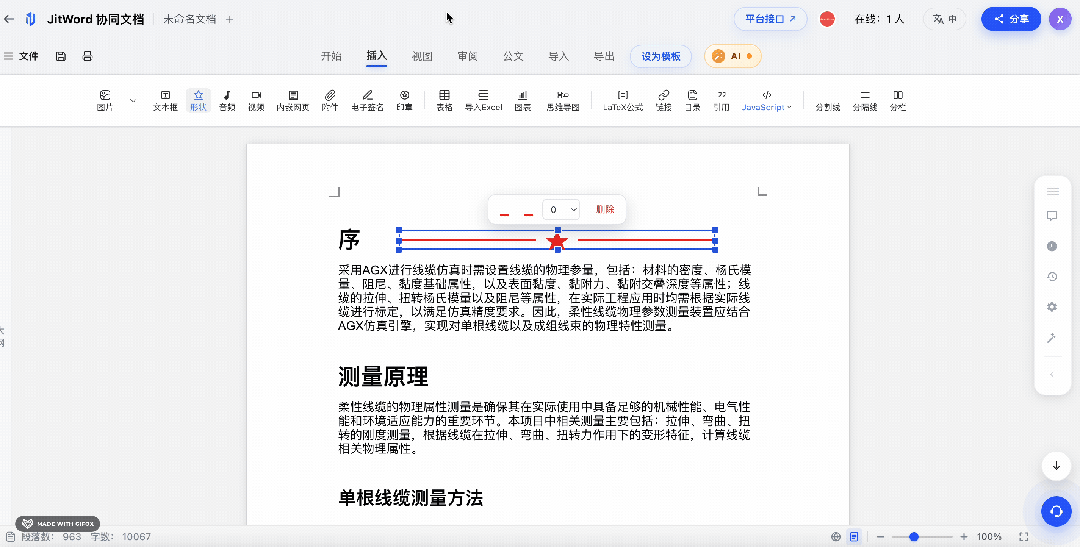1080x547 pixels.
Task: Click the info circle icon in right sidebar
Action: tap(1052, 246)
